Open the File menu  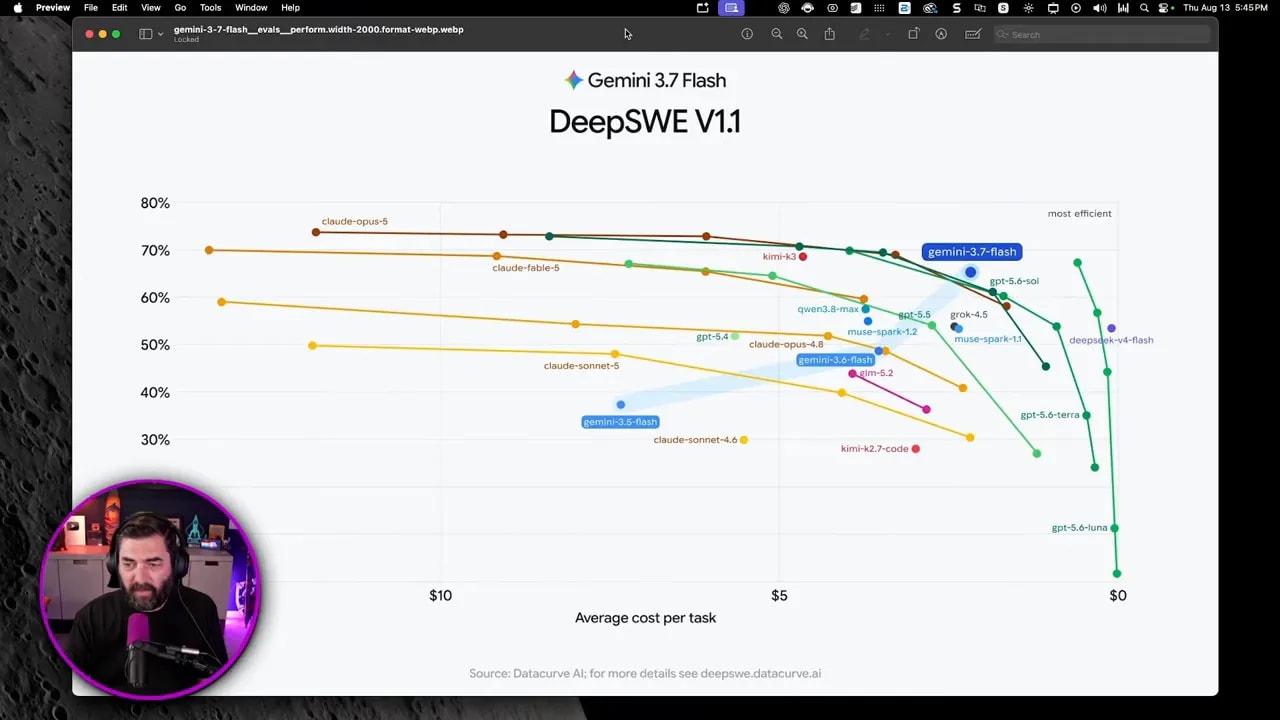pyautogui.click(x=91, y=8)
